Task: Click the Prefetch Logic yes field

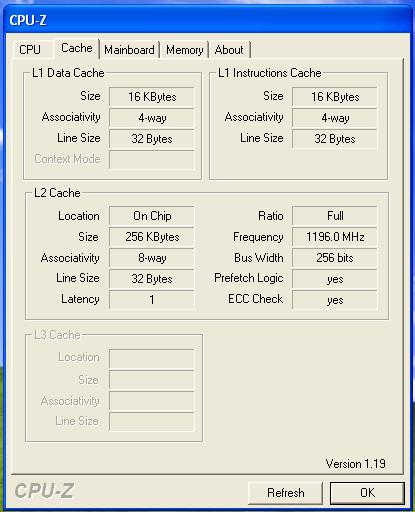Action: tap(335, 279)
